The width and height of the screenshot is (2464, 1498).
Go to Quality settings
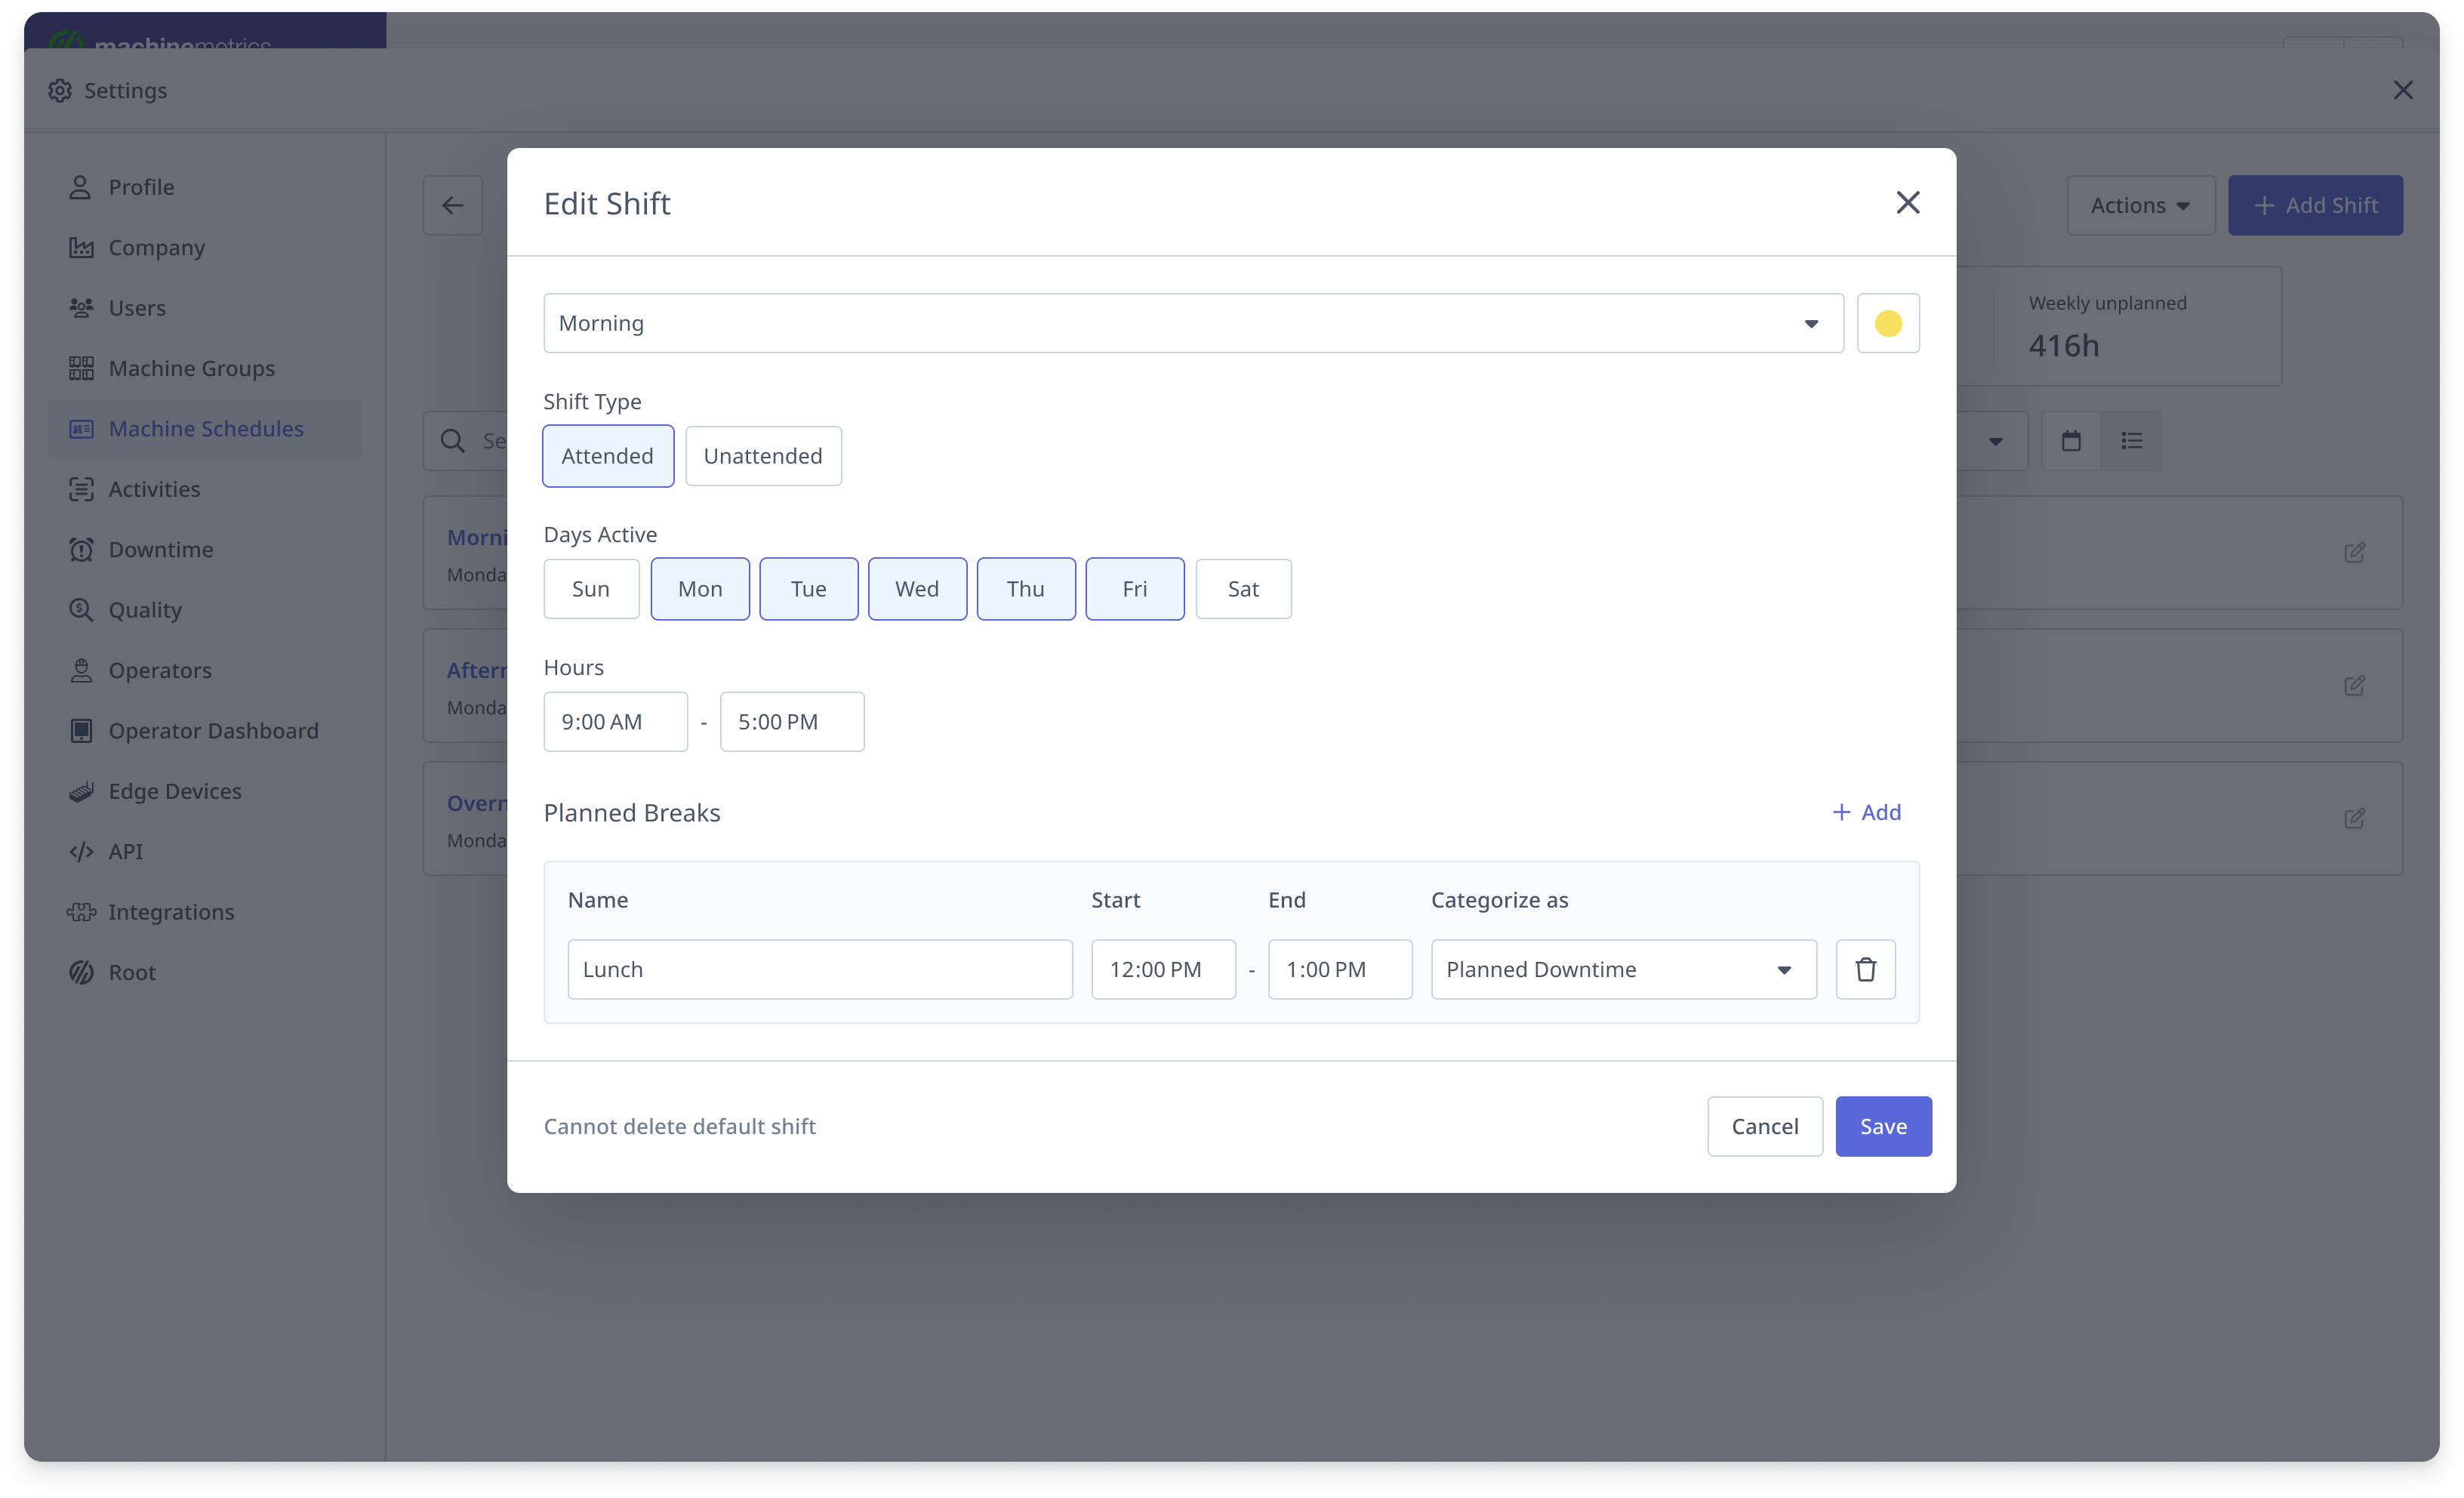[x=145, y=609]
